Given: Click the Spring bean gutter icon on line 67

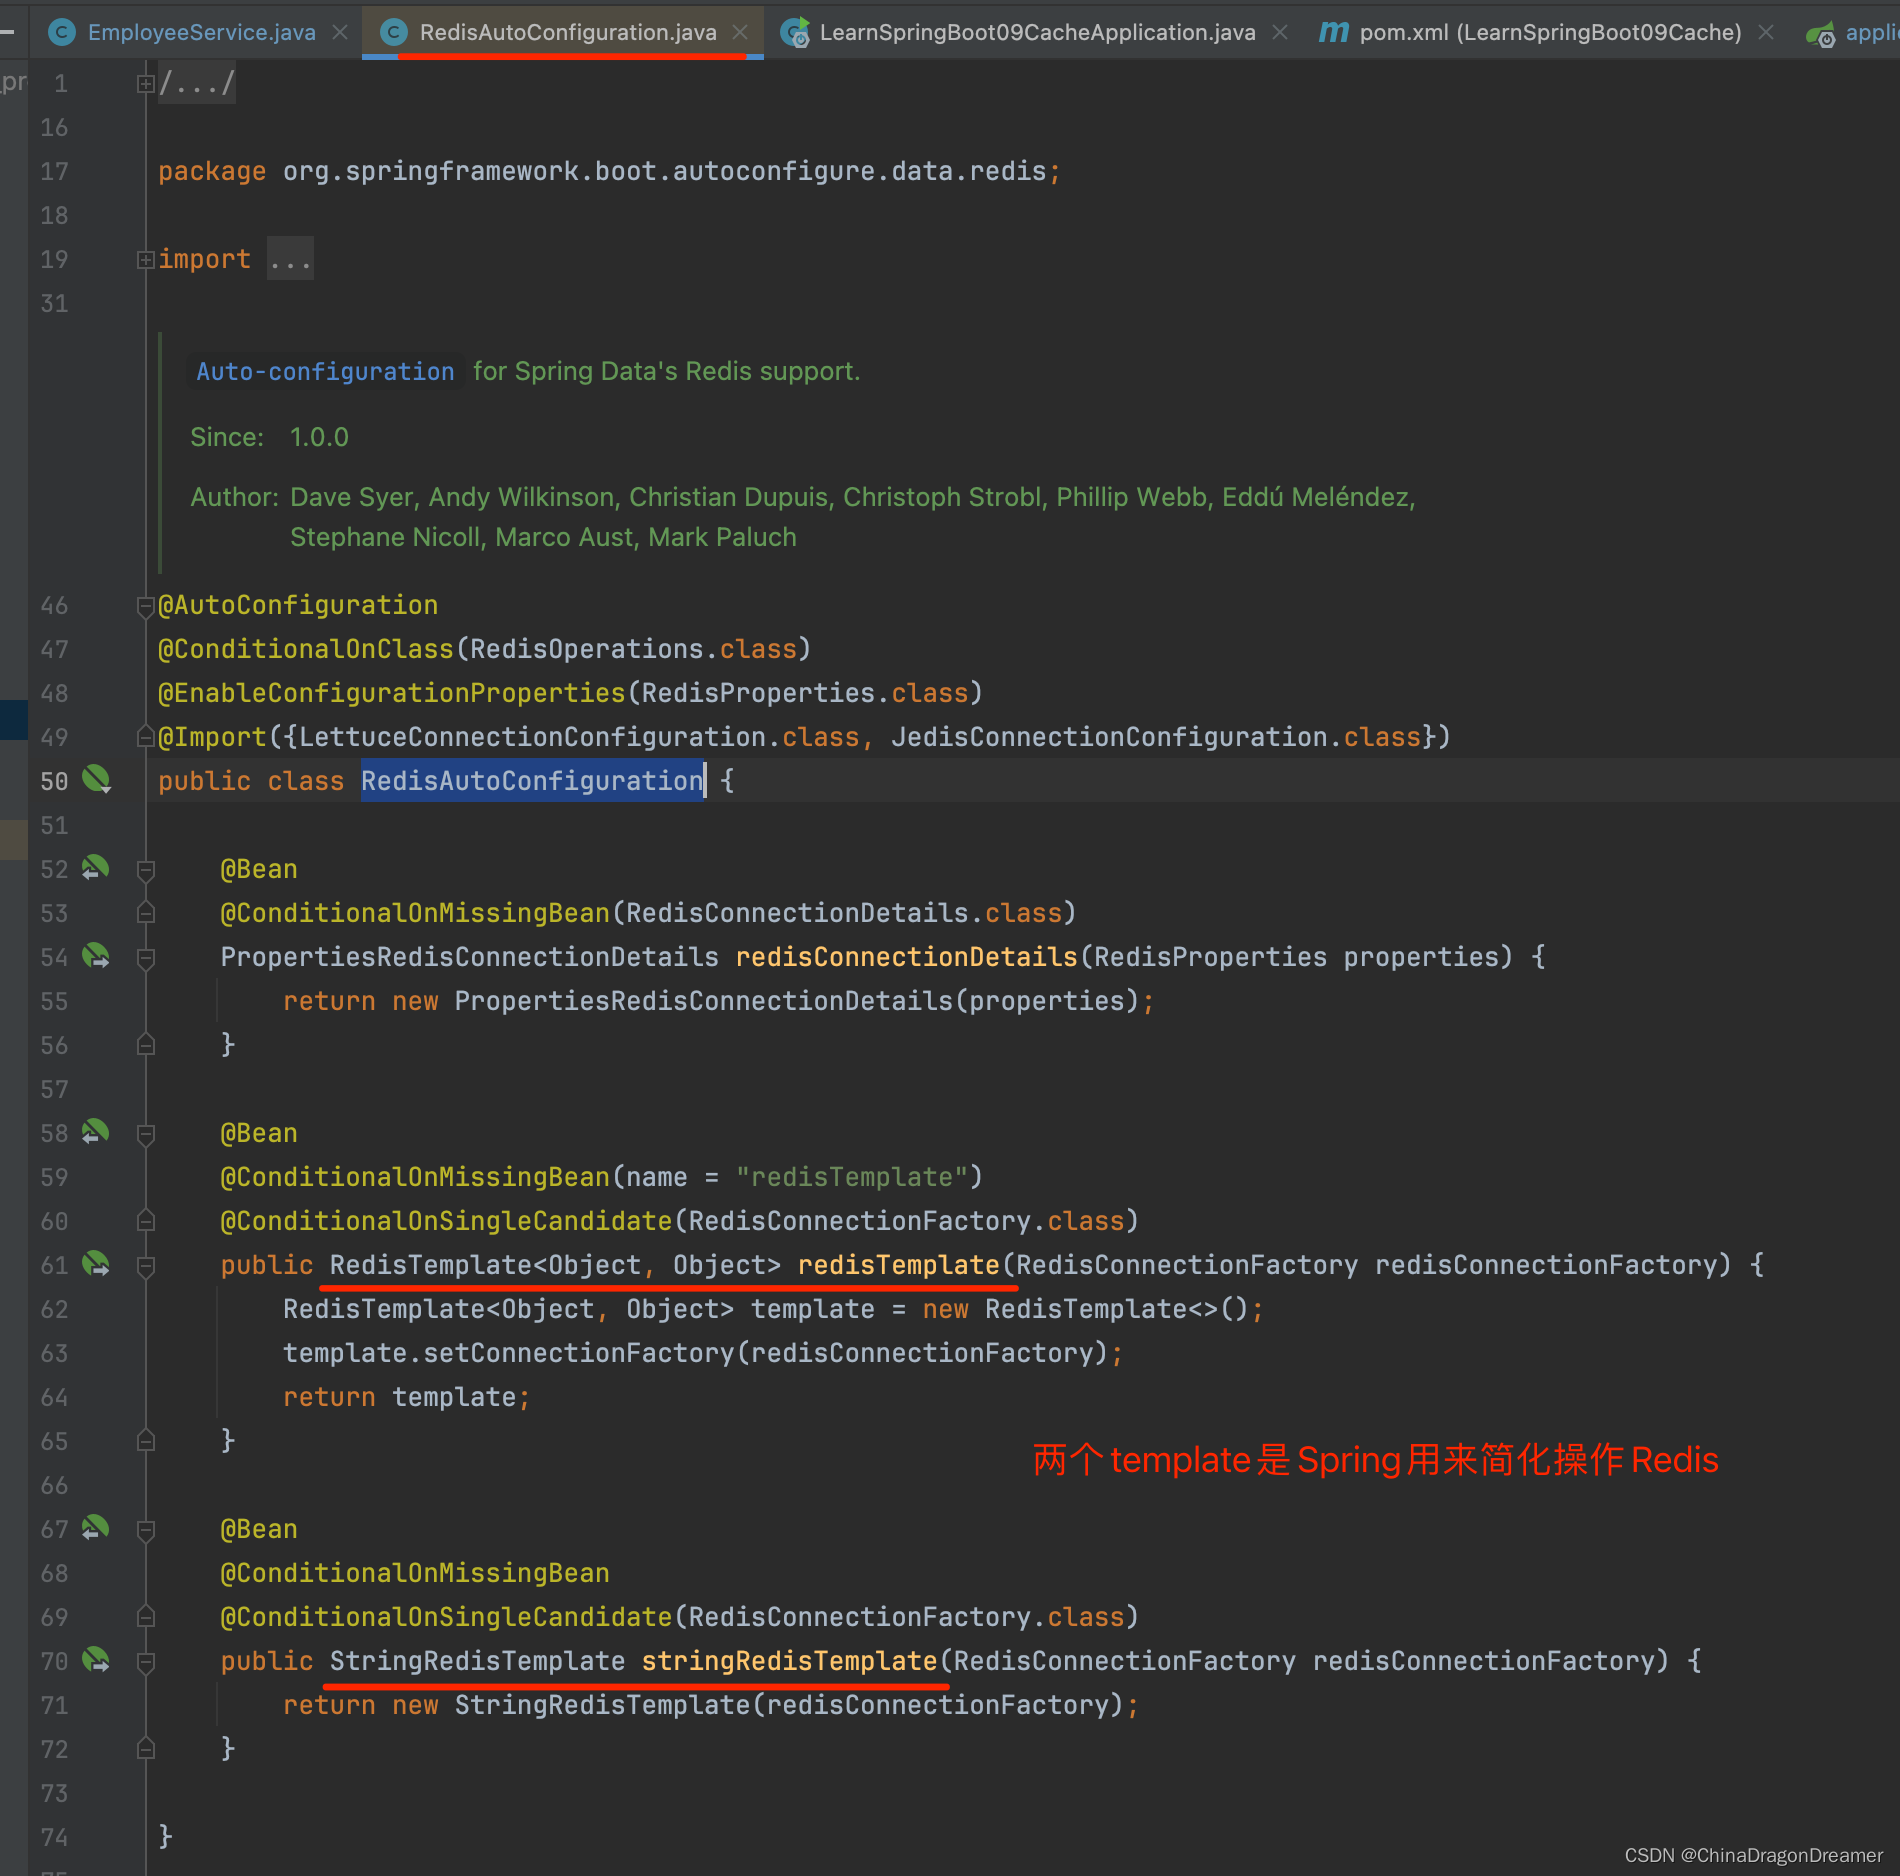Looking at the screenshot, I should tap(96, 1527).
